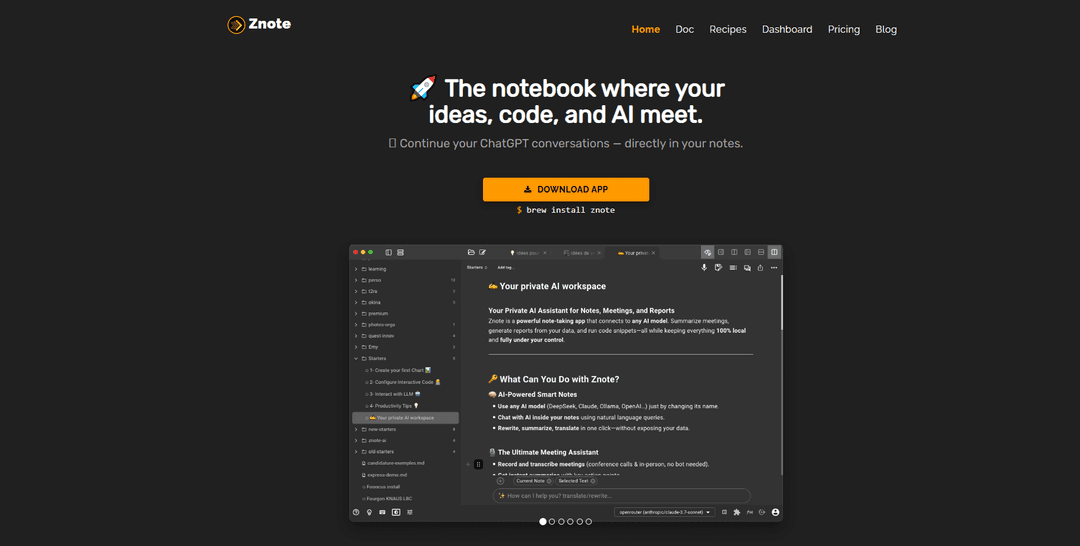
Task: Click the sidebar panel toggle icon near the traffic lights
Action: [x=388, y=253]
